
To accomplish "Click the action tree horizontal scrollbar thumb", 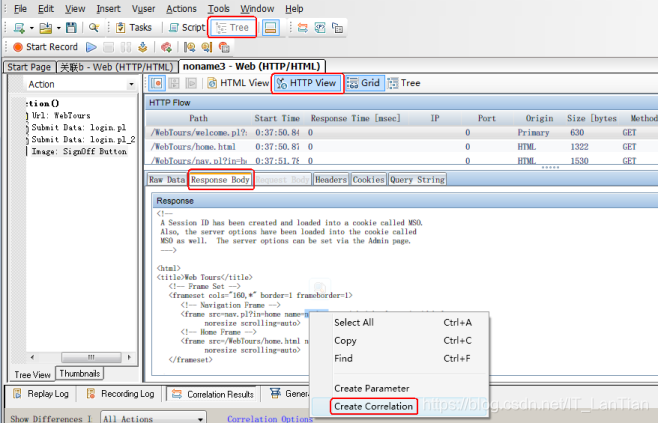I will (x=91, y=358).
